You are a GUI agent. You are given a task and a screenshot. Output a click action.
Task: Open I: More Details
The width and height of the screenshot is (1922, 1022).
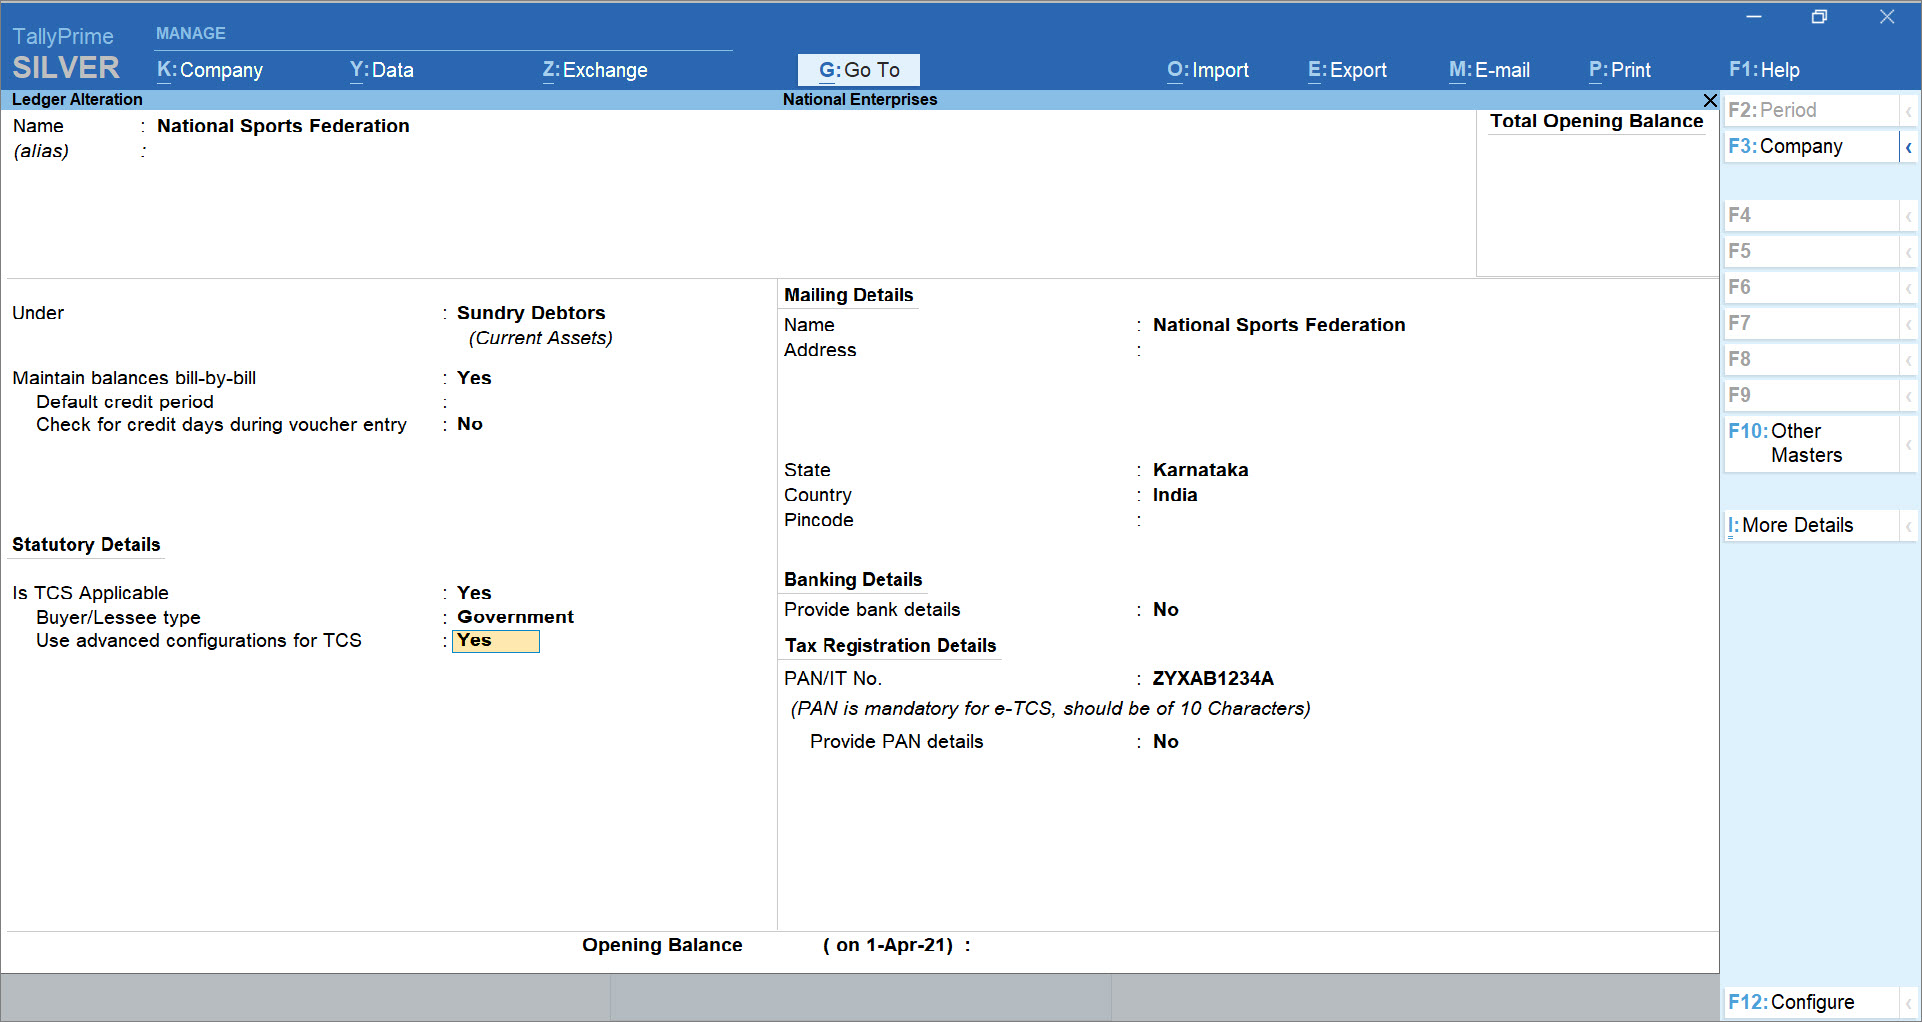click(1811, 525)
